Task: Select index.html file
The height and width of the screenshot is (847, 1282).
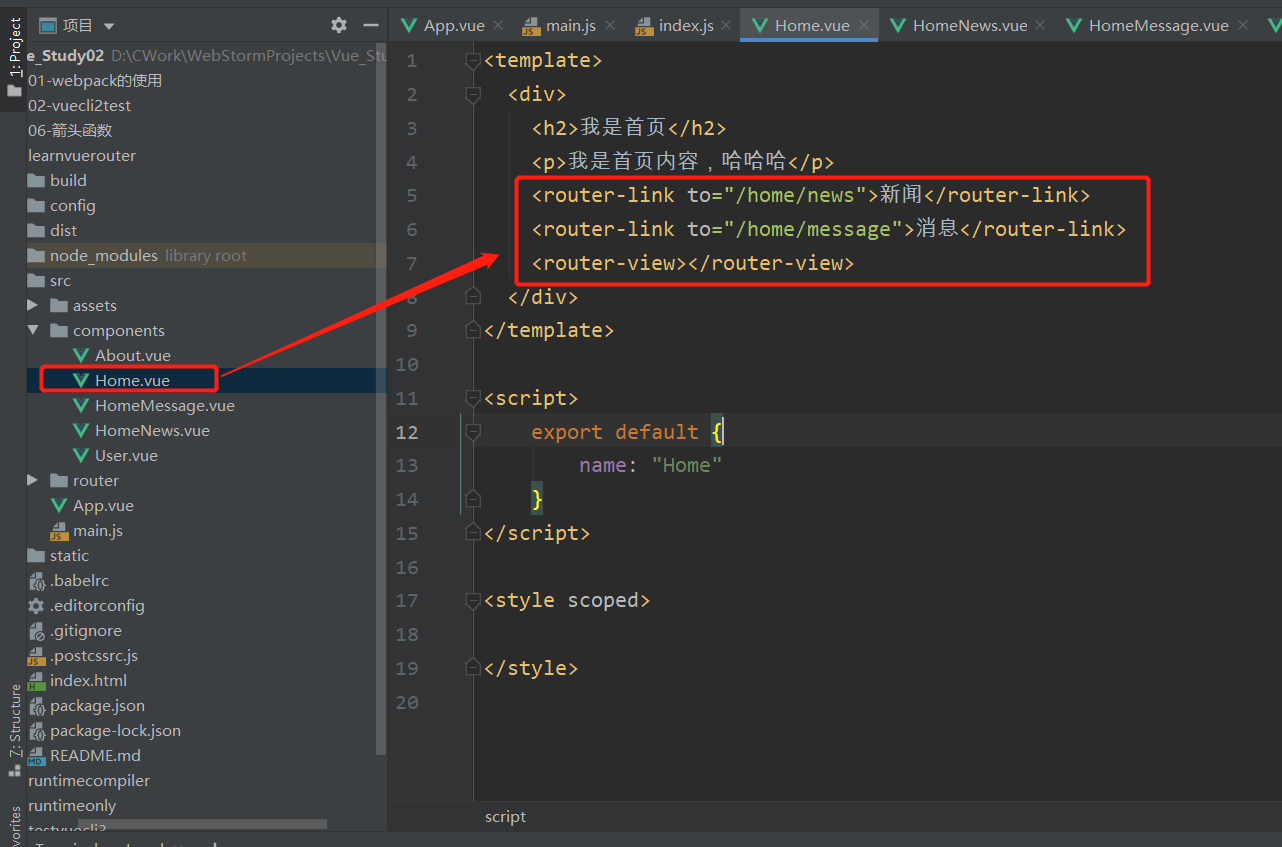Action: 88,680
